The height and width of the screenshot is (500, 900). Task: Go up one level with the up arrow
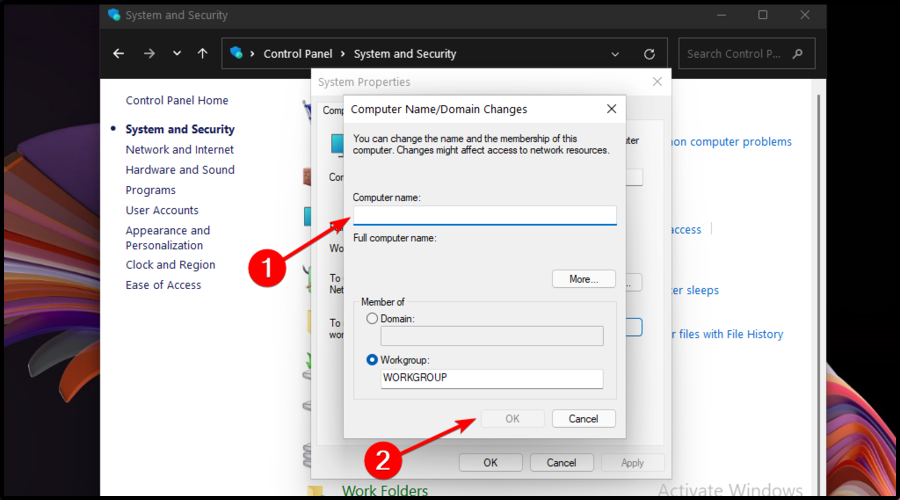(203, 53)
